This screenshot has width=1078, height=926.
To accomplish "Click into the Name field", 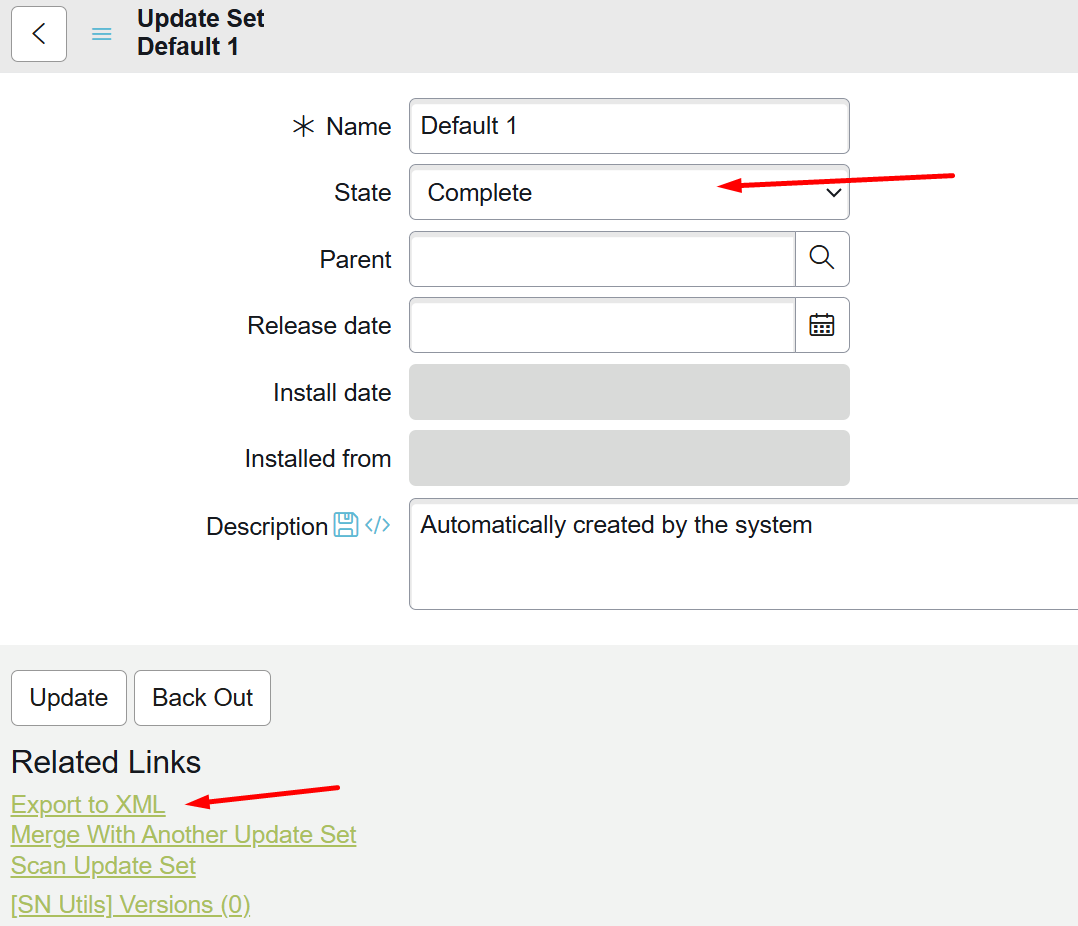I will tap(629, 126).
